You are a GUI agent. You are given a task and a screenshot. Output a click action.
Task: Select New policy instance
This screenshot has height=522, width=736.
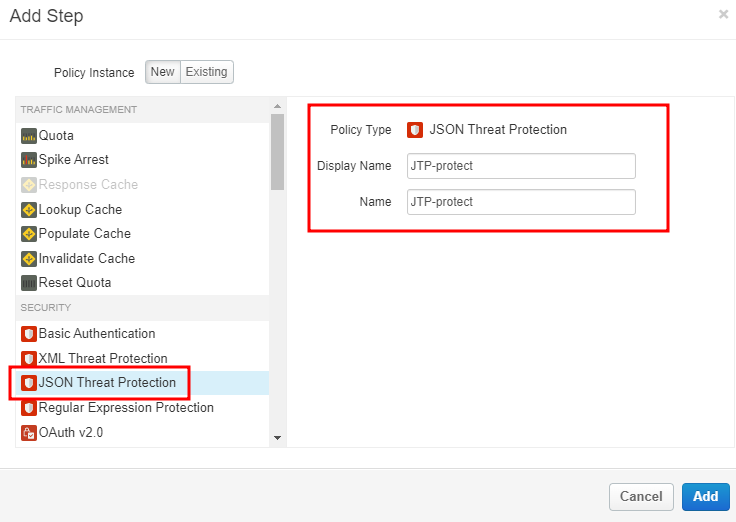click(162, 72)
